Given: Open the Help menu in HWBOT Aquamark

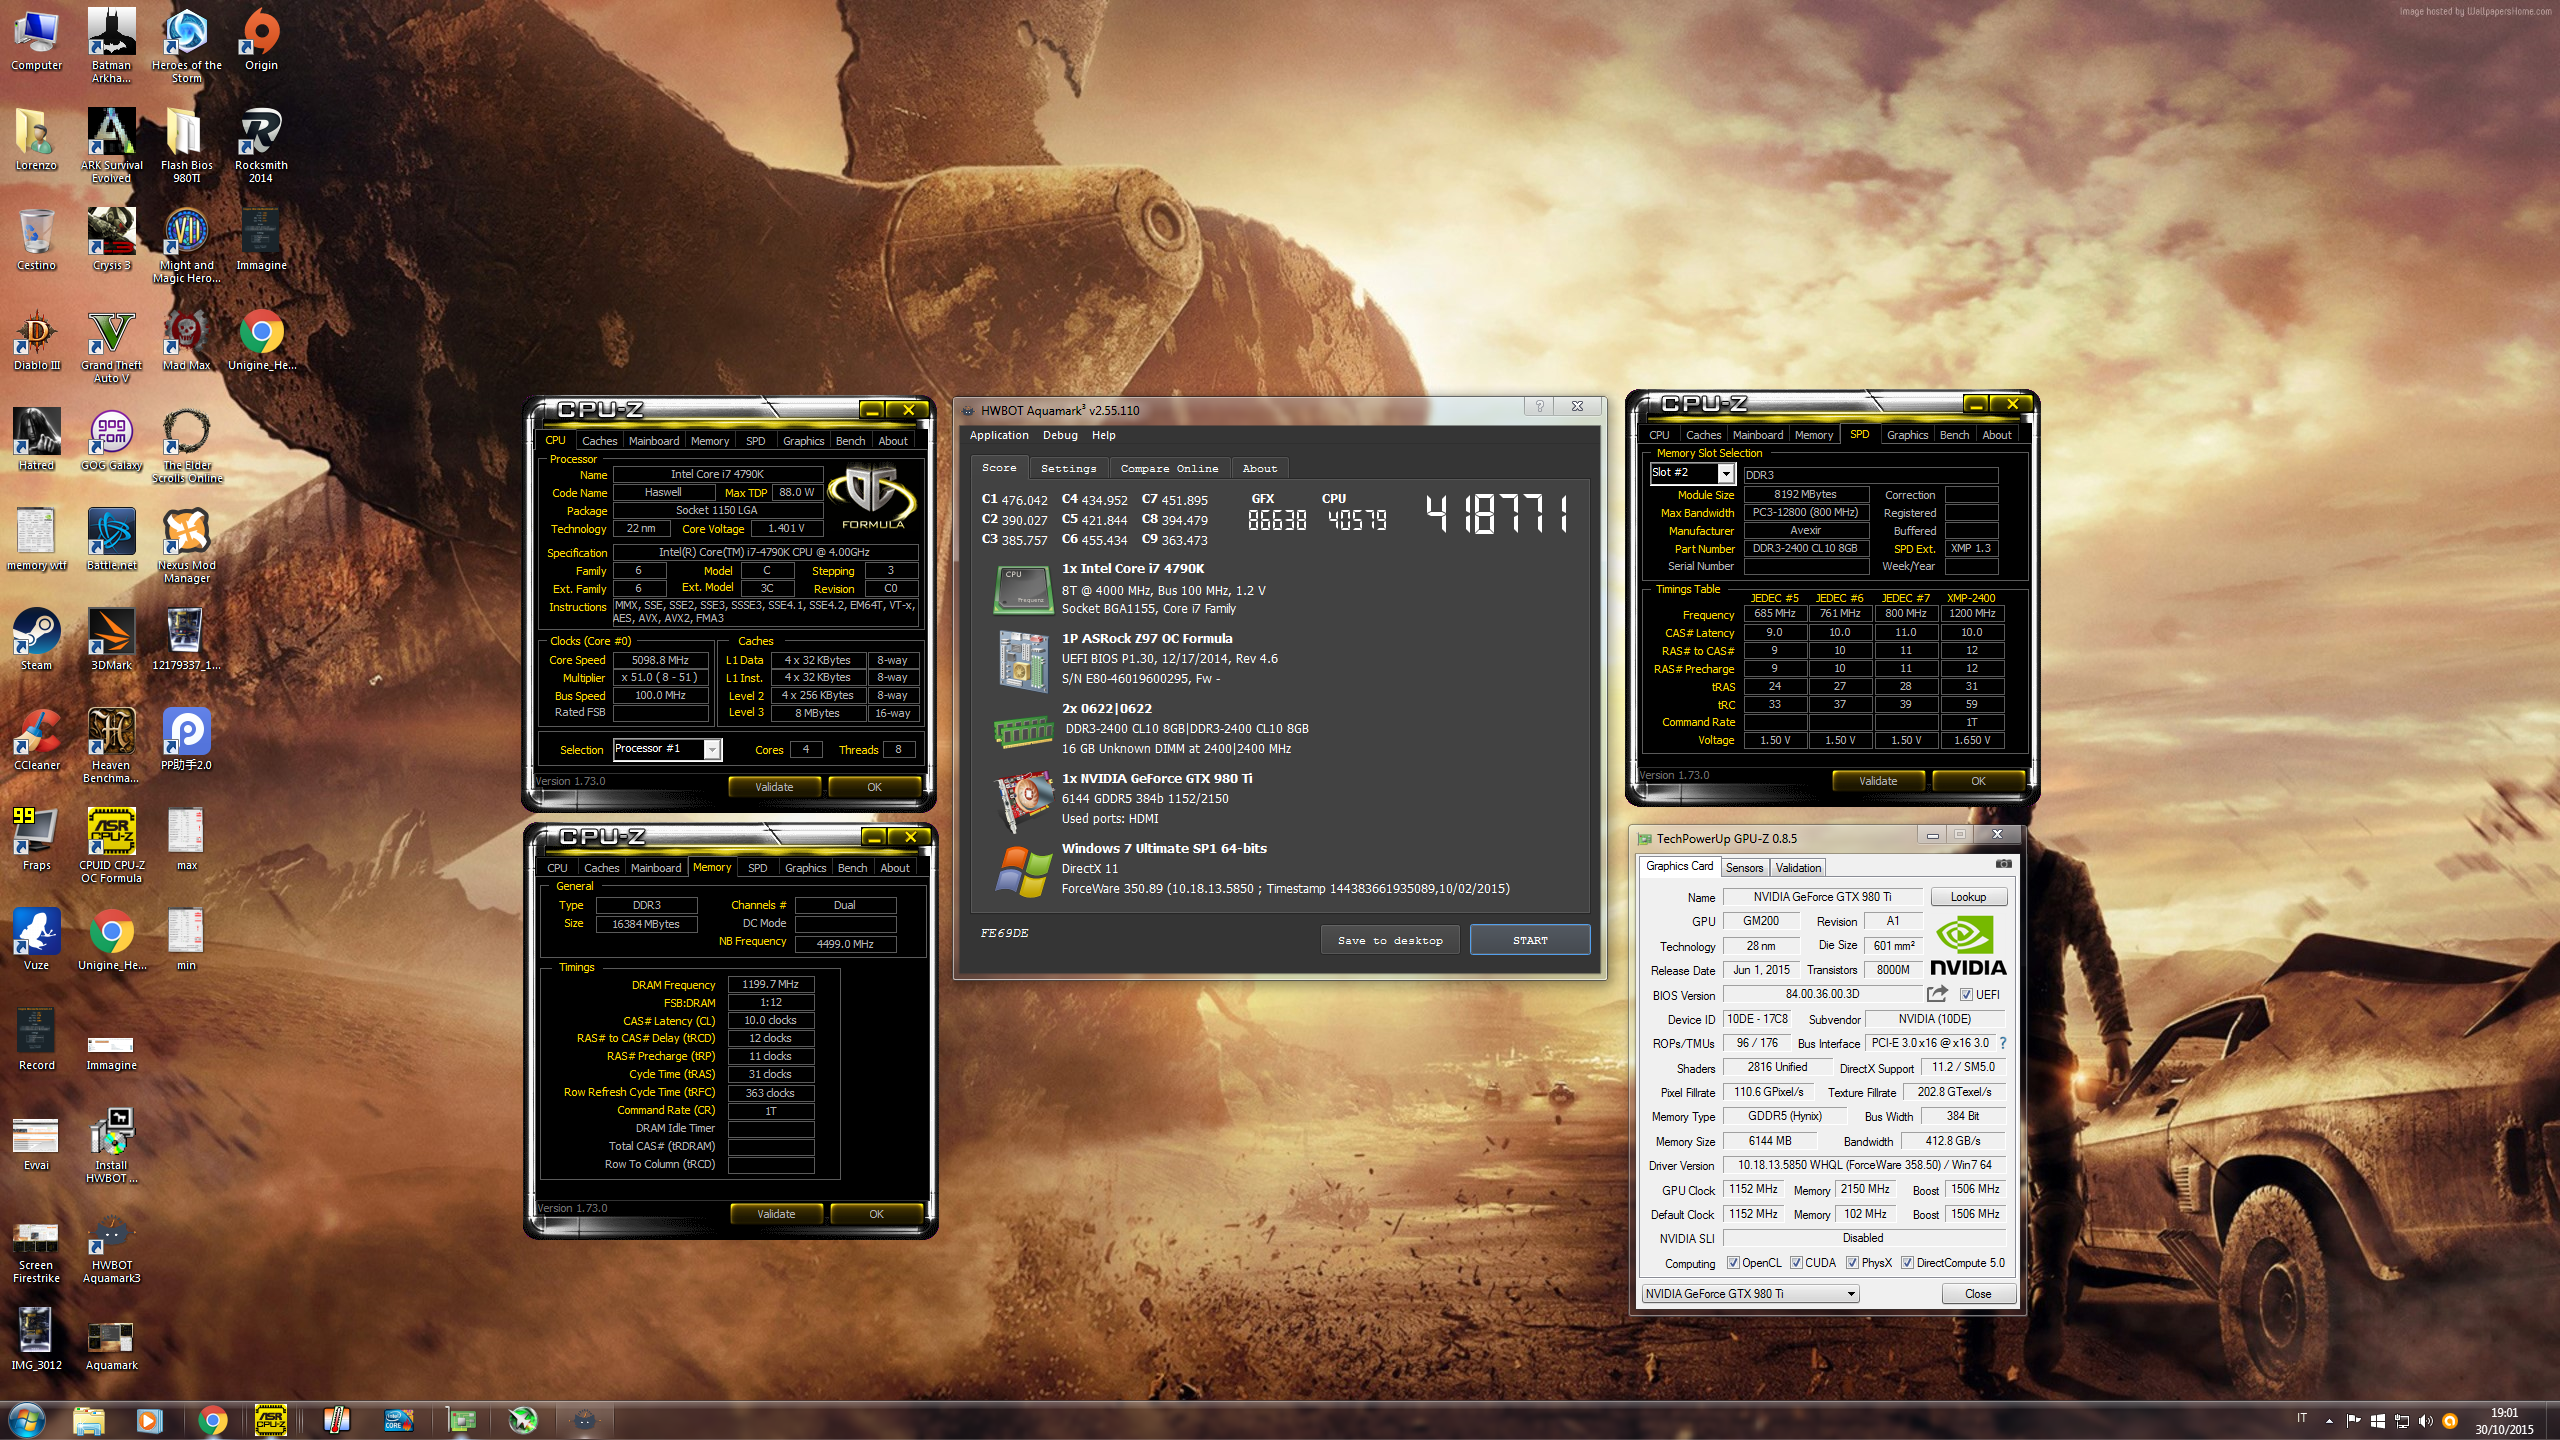Looking at the screenshot, I should tap(1103, 435).
